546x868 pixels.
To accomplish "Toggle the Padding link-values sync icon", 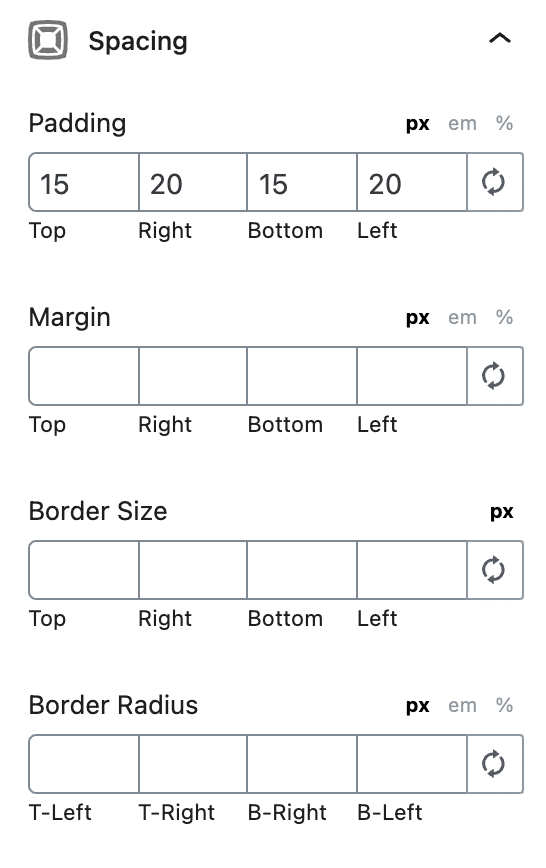I will pyautogui.click(x=495, y=182).
